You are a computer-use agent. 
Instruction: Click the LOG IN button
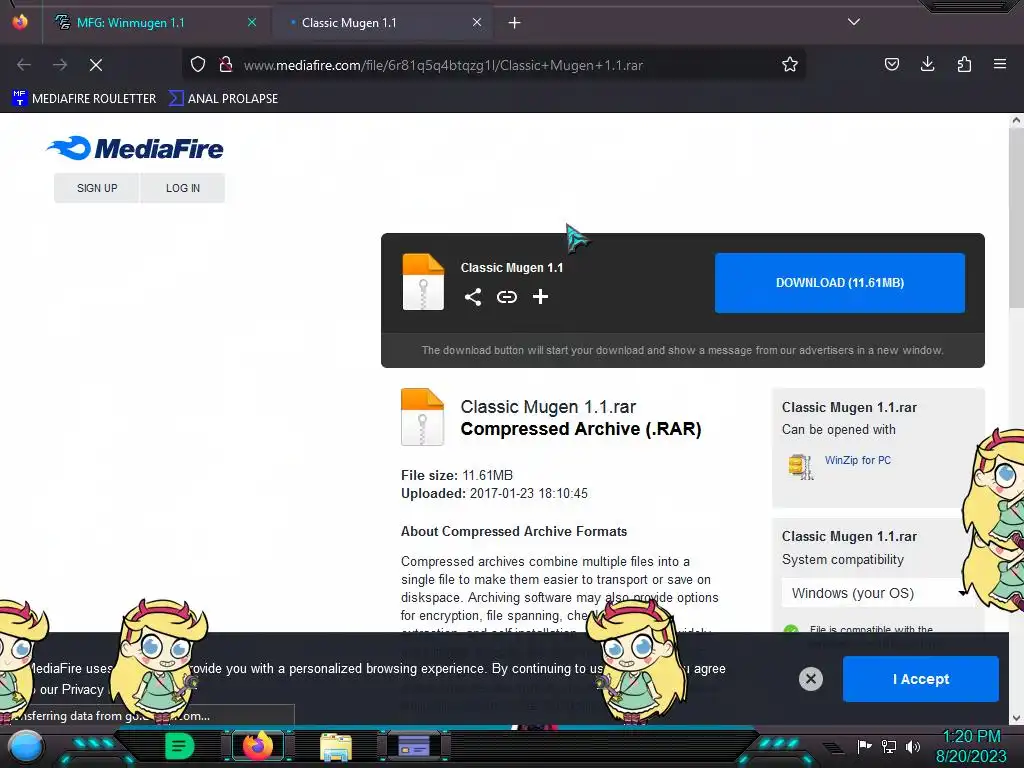point(183,188)
